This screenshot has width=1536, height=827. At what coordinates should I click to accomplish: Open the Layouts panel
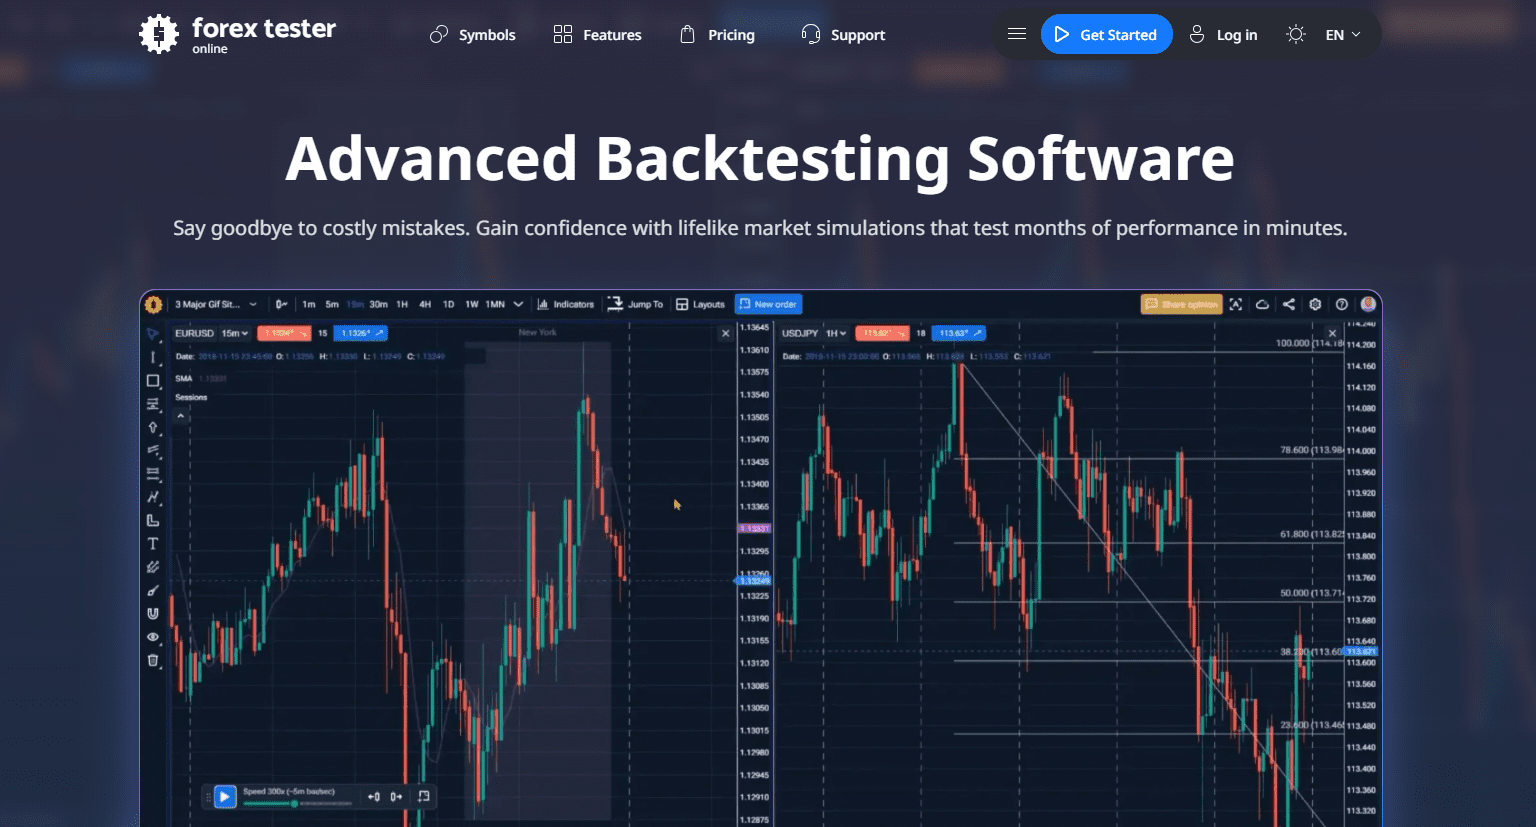pyautogui.click(x=700, y=304)
